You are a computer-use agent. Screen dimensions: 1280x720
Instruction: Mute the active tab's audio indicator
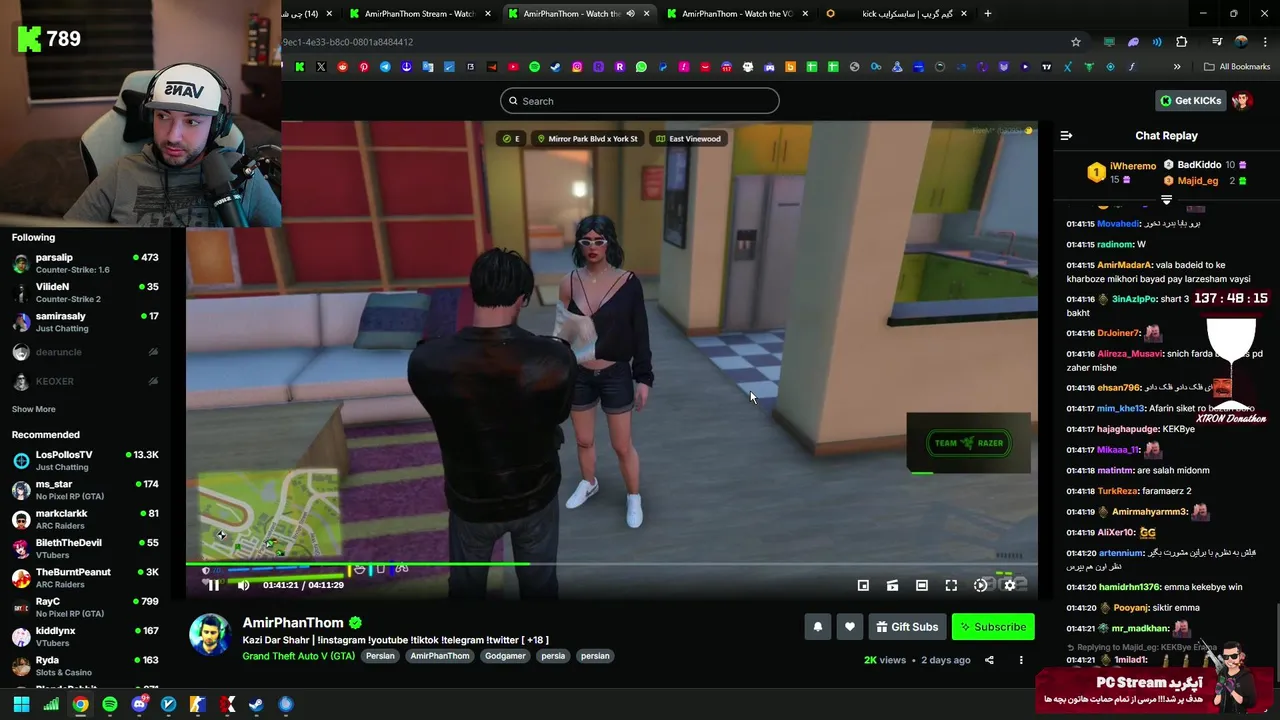coord(630,14)
